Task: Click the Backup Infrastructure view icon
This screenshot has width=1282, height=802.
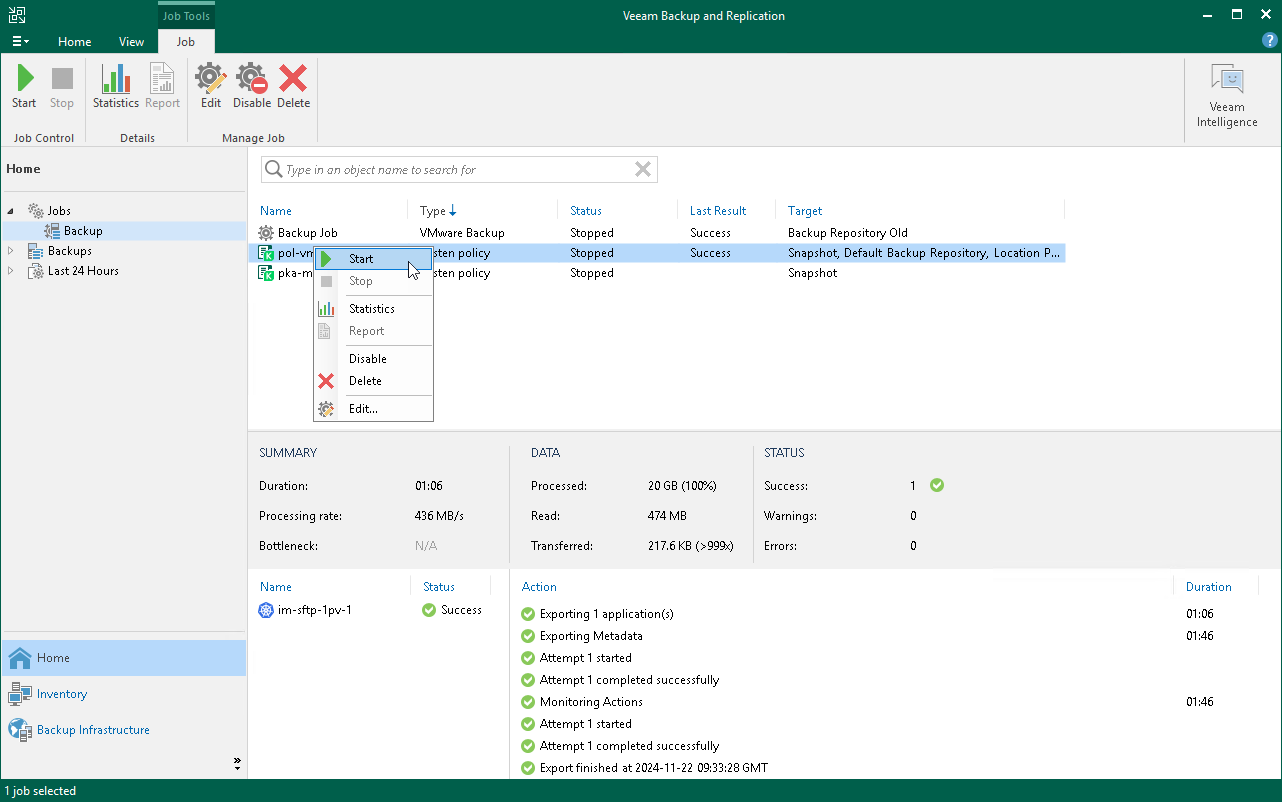Action: [x=20, y=730]
